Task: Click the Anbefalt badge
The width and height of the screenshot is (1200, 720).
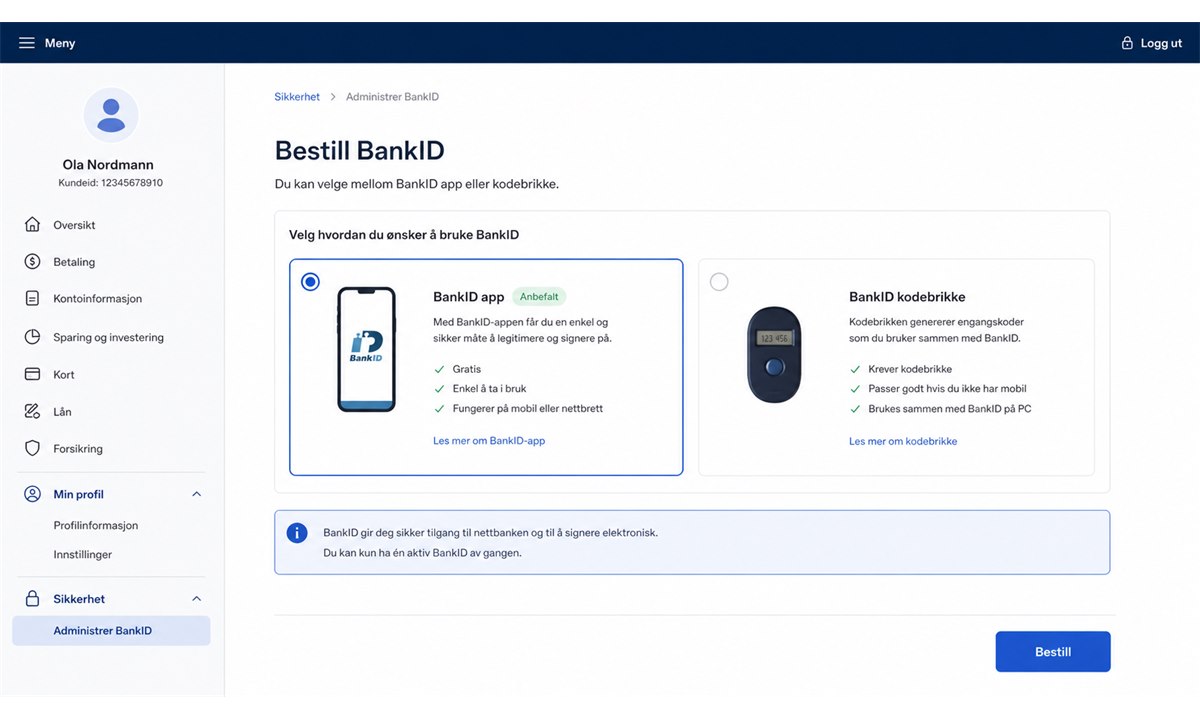Action: pyautogui.click(x=540, y=297)
